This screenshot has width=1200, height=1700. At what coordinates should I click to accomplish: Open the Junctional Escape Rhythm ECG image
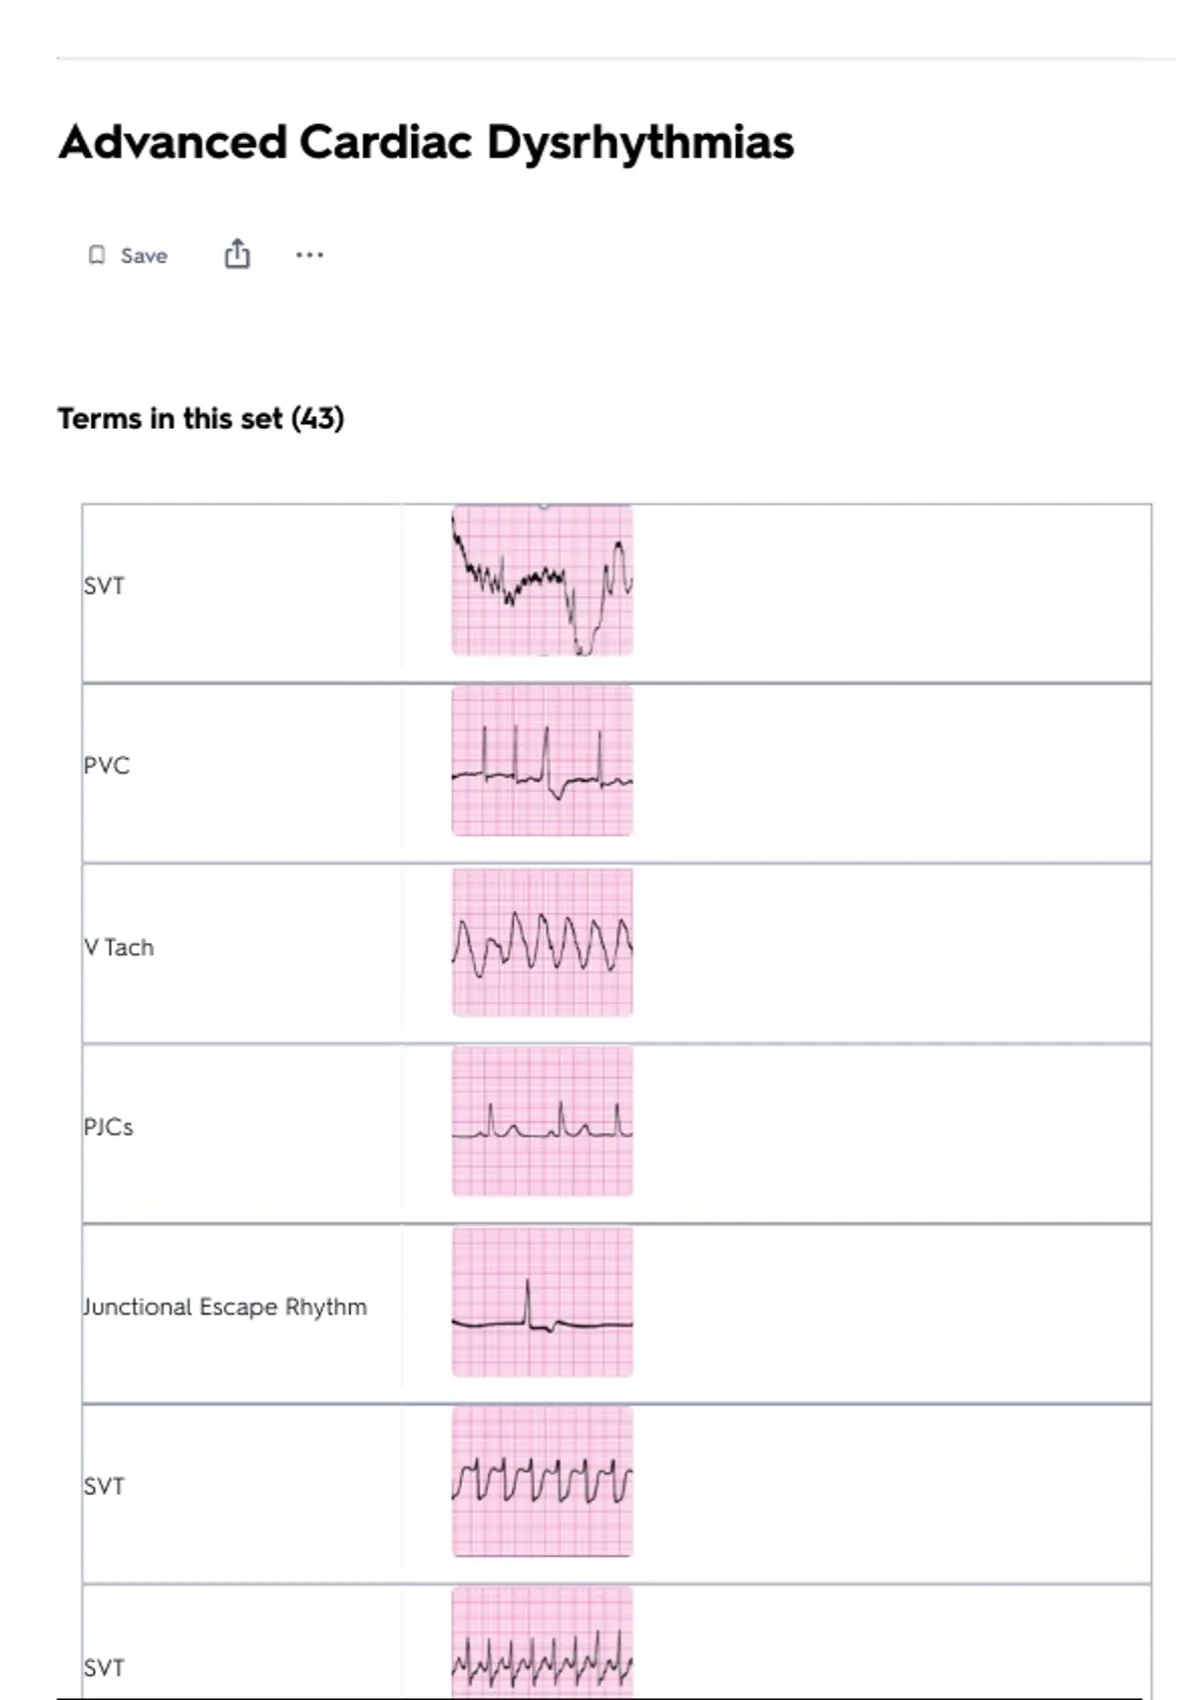coord(542,1302)
